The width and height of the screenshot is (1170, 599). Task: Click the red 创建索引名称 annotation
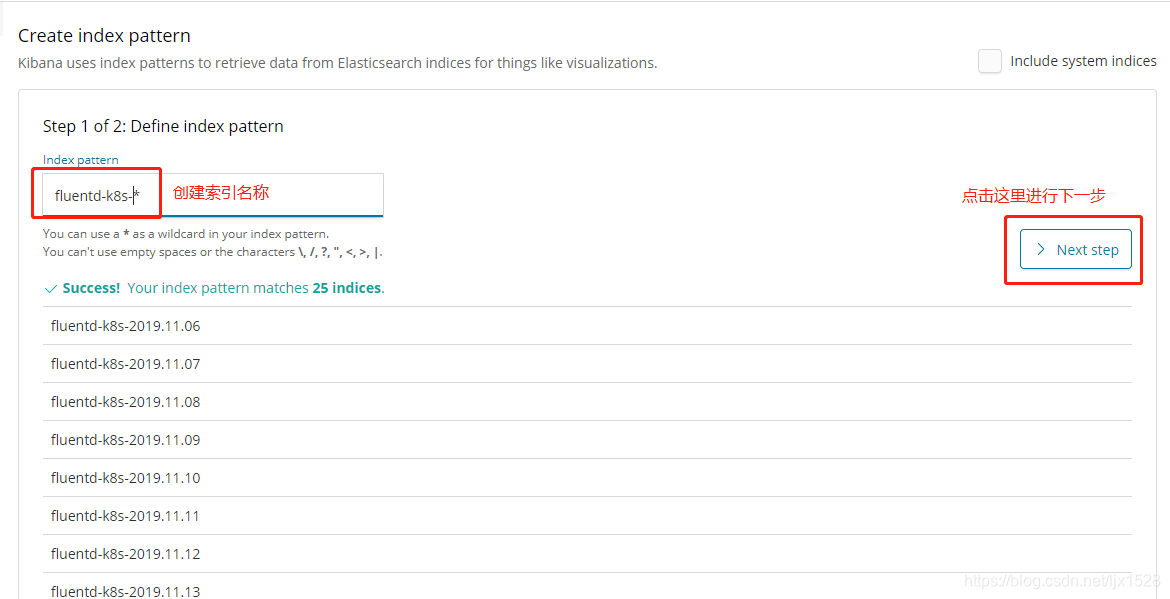tap(221, 193)
